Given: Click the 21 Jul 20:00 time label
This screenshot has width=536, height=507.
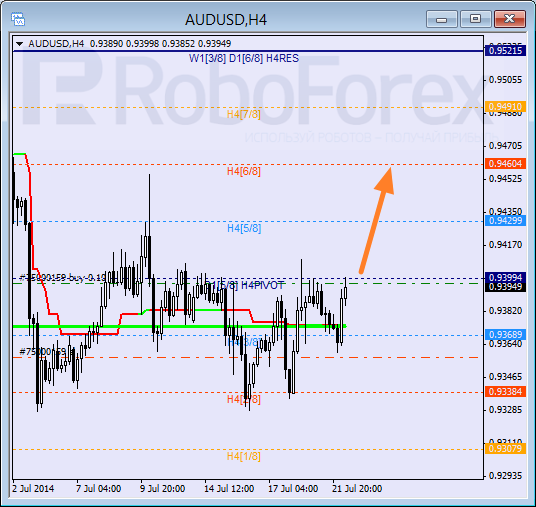Looking at the screenshot, I should tap(357, 489).
